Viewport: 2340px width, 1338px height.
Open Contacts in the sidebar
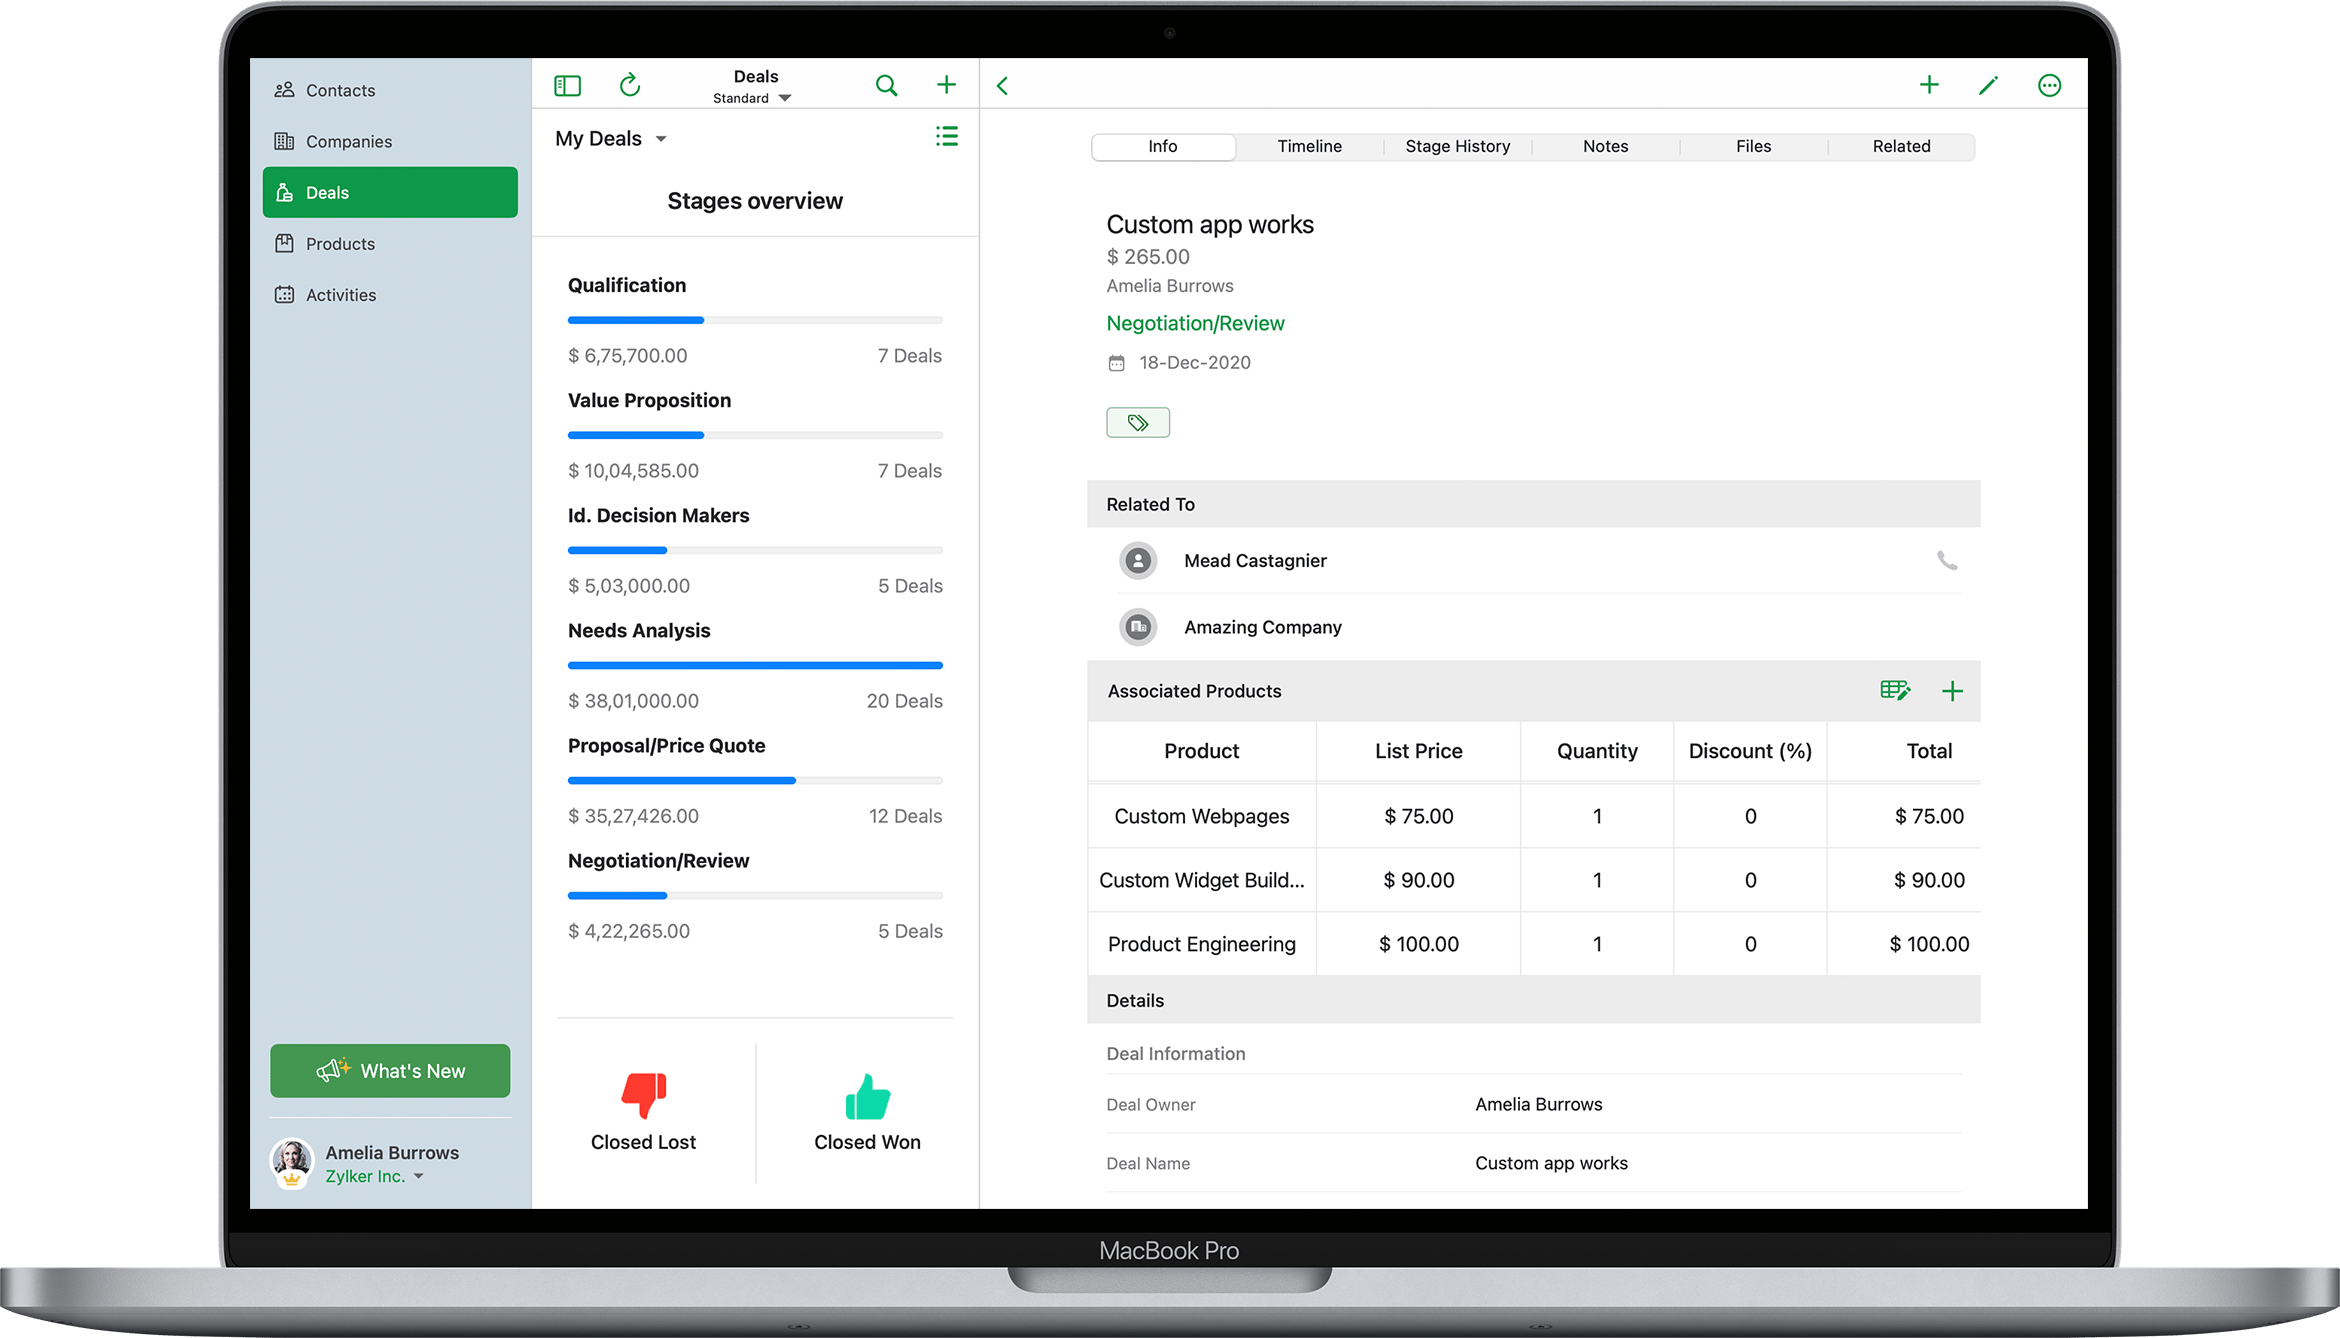(x=390, y=90)
